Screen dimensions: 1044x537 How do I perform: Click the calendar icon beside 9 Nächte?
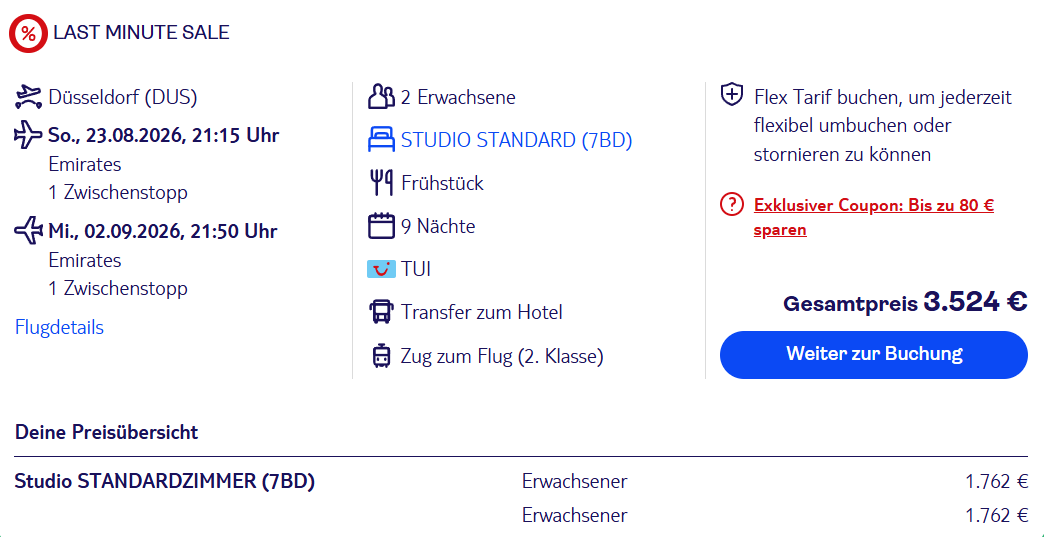point(382,226)
